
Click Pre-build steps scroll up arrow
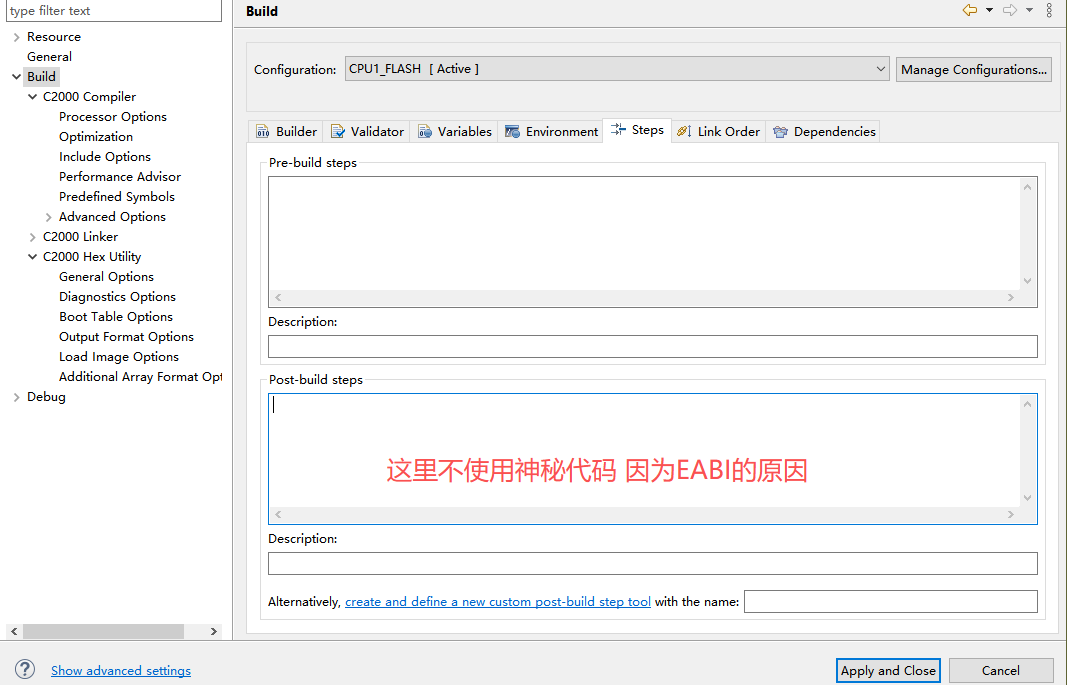coord(1028,187)
